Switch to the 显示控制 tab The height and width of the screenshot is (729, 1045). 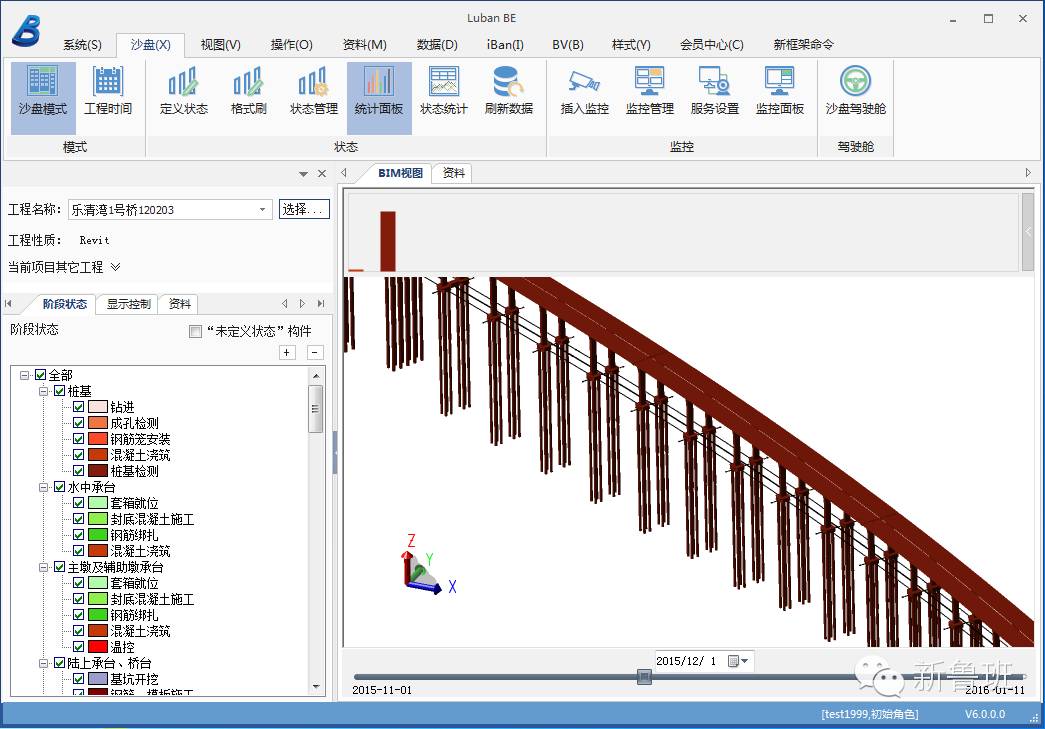point(129,304)
